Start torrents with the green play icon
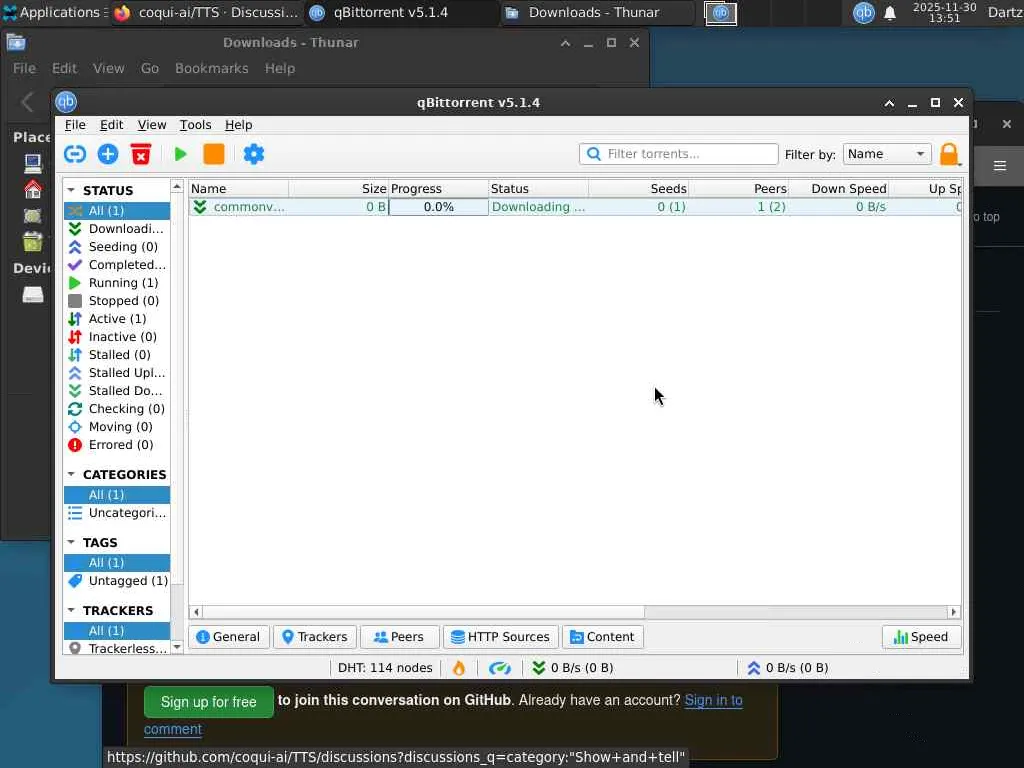Image resolution: width=1024 pixels, height=768 pixels. 180,154
